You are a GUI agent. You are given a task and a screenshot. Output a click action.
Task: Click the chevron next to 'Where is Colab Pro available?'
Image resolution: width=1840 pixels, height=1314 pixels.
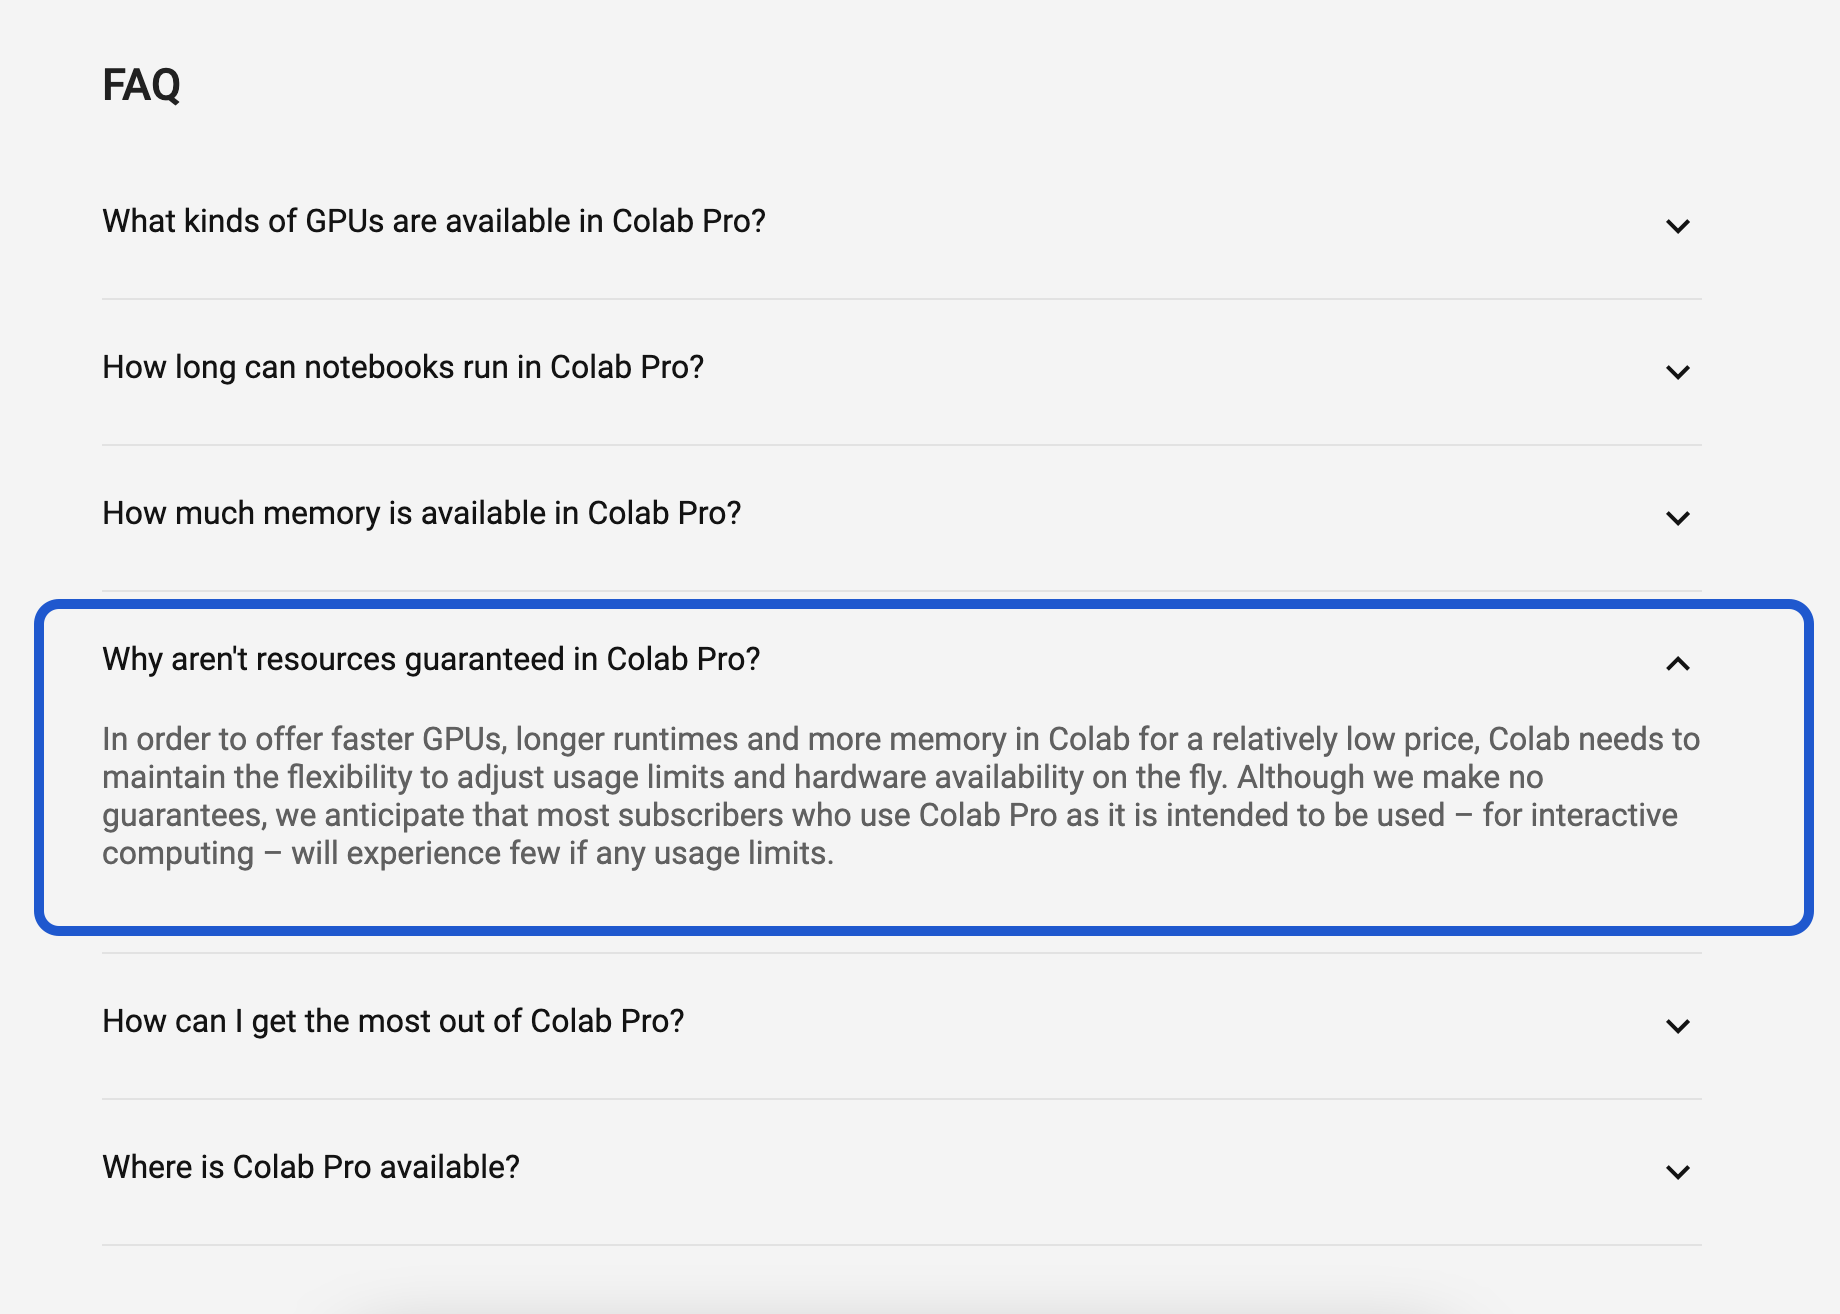click(x=1678, y=1171)
